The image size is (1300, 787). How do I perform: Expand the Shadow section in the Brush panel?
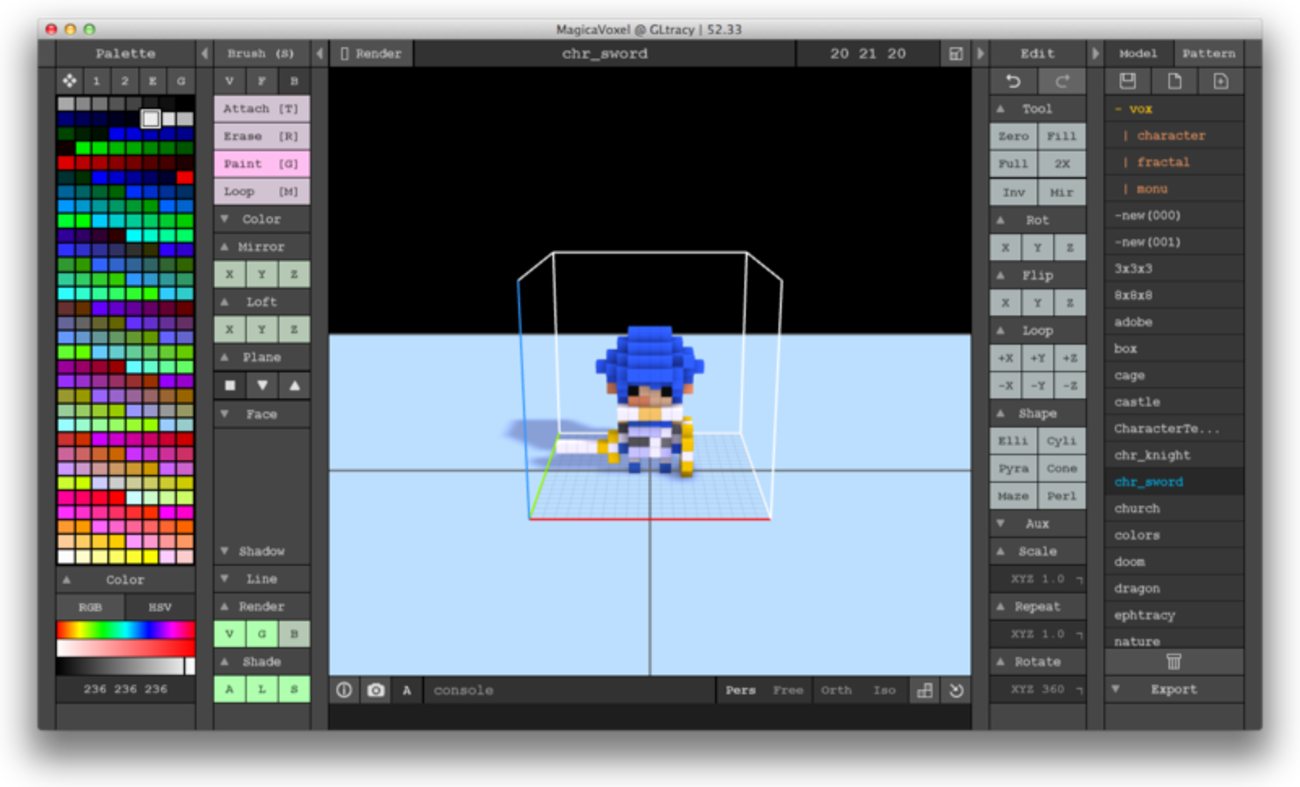tap(261, 551)
